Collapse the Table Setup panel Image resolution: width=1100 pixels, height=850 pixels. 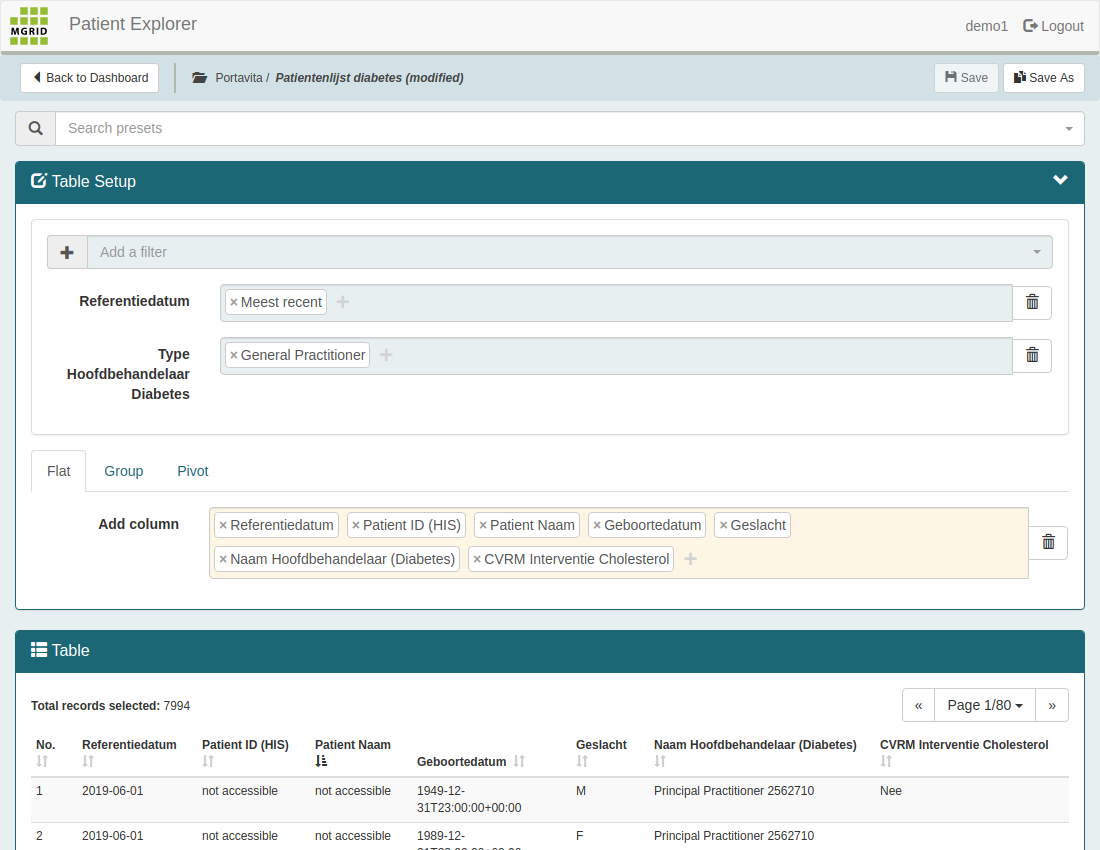tap(1060, 180)
